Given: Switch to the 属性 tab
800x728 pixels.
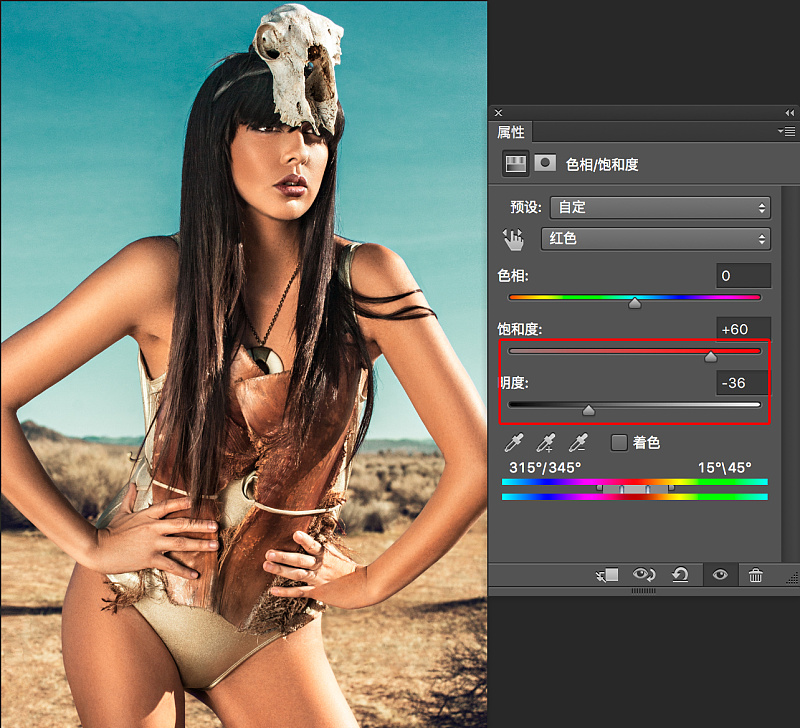Looking at the screenshot, I should 511,132.
